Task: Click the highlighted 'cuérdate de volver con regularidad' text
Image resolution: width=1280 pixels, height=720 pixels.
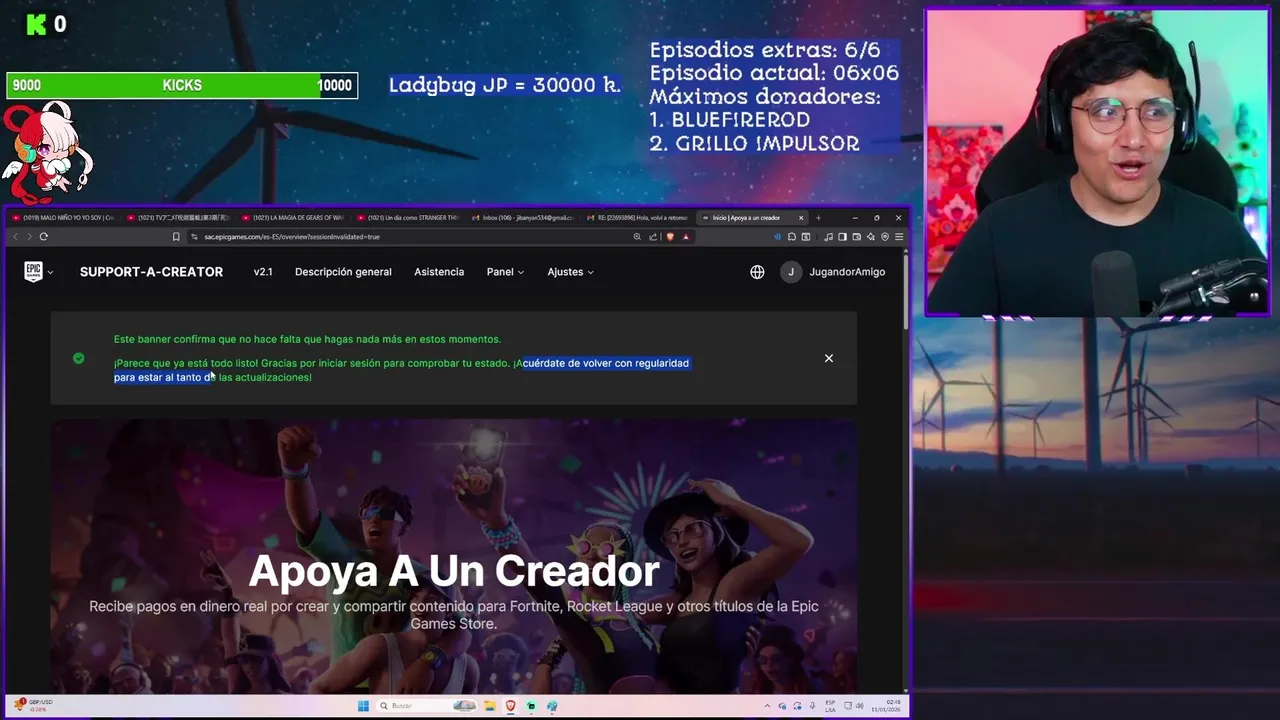Action: click(605, 363)
